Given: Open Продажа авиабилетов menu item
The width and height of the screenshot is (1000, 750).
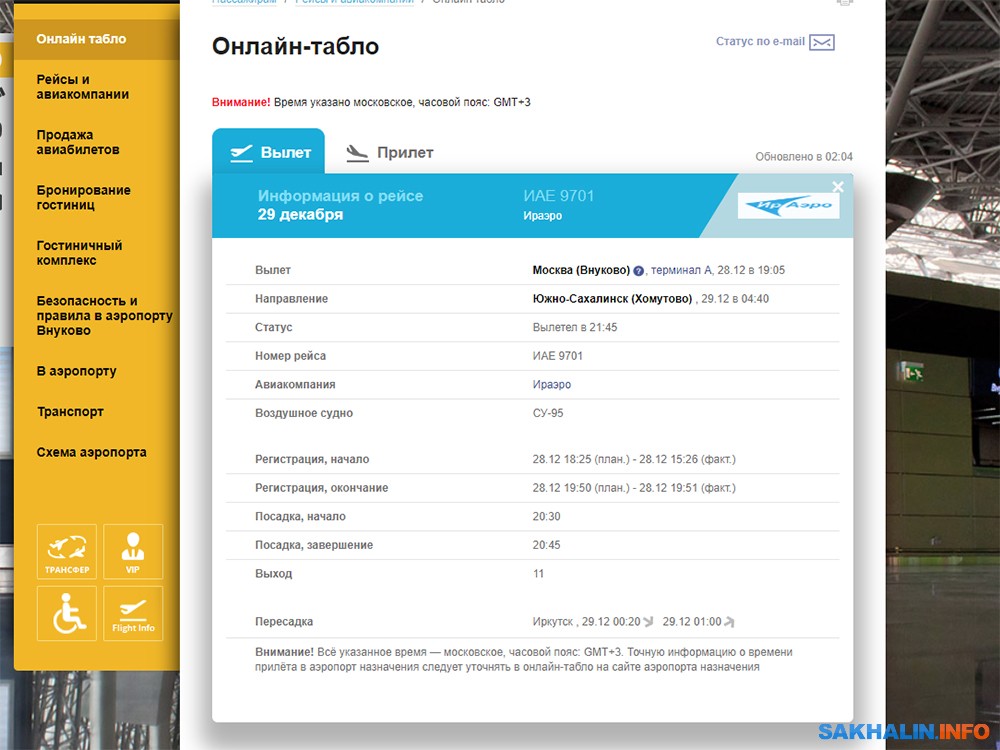Looking at the screenshot, I should (78, 142).
